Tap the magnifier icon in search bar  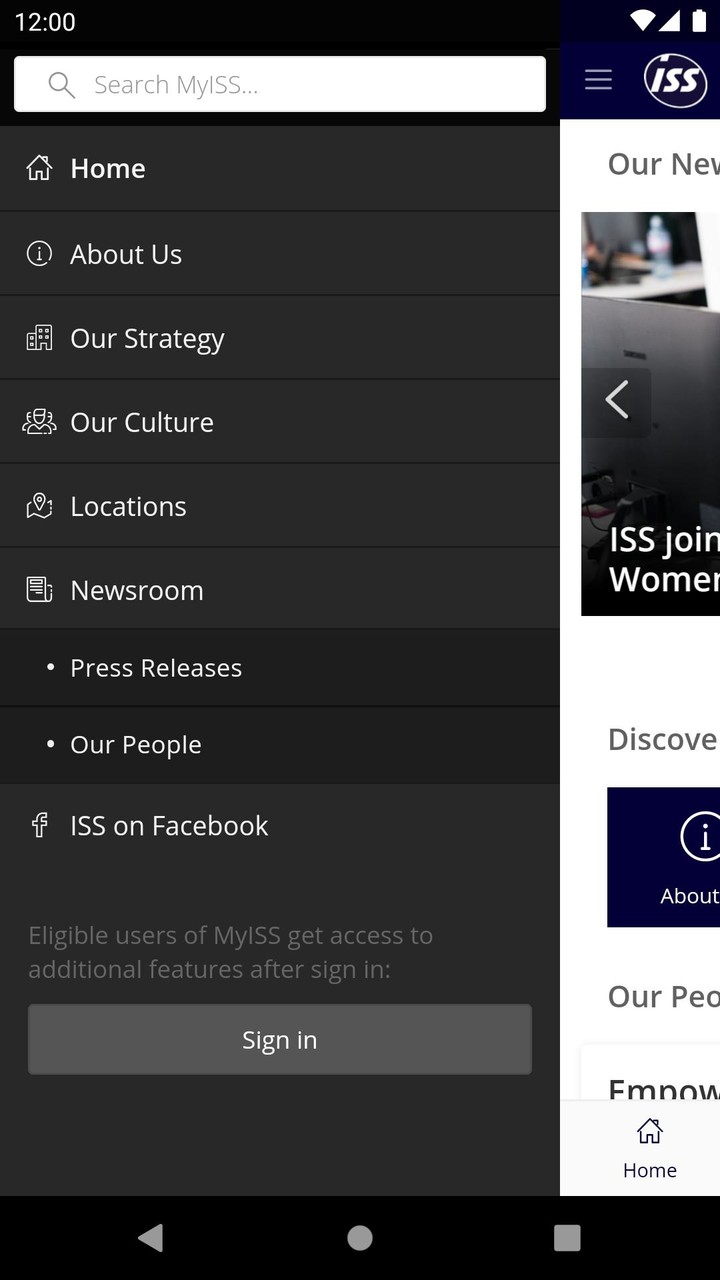click(x=61, y=85)
